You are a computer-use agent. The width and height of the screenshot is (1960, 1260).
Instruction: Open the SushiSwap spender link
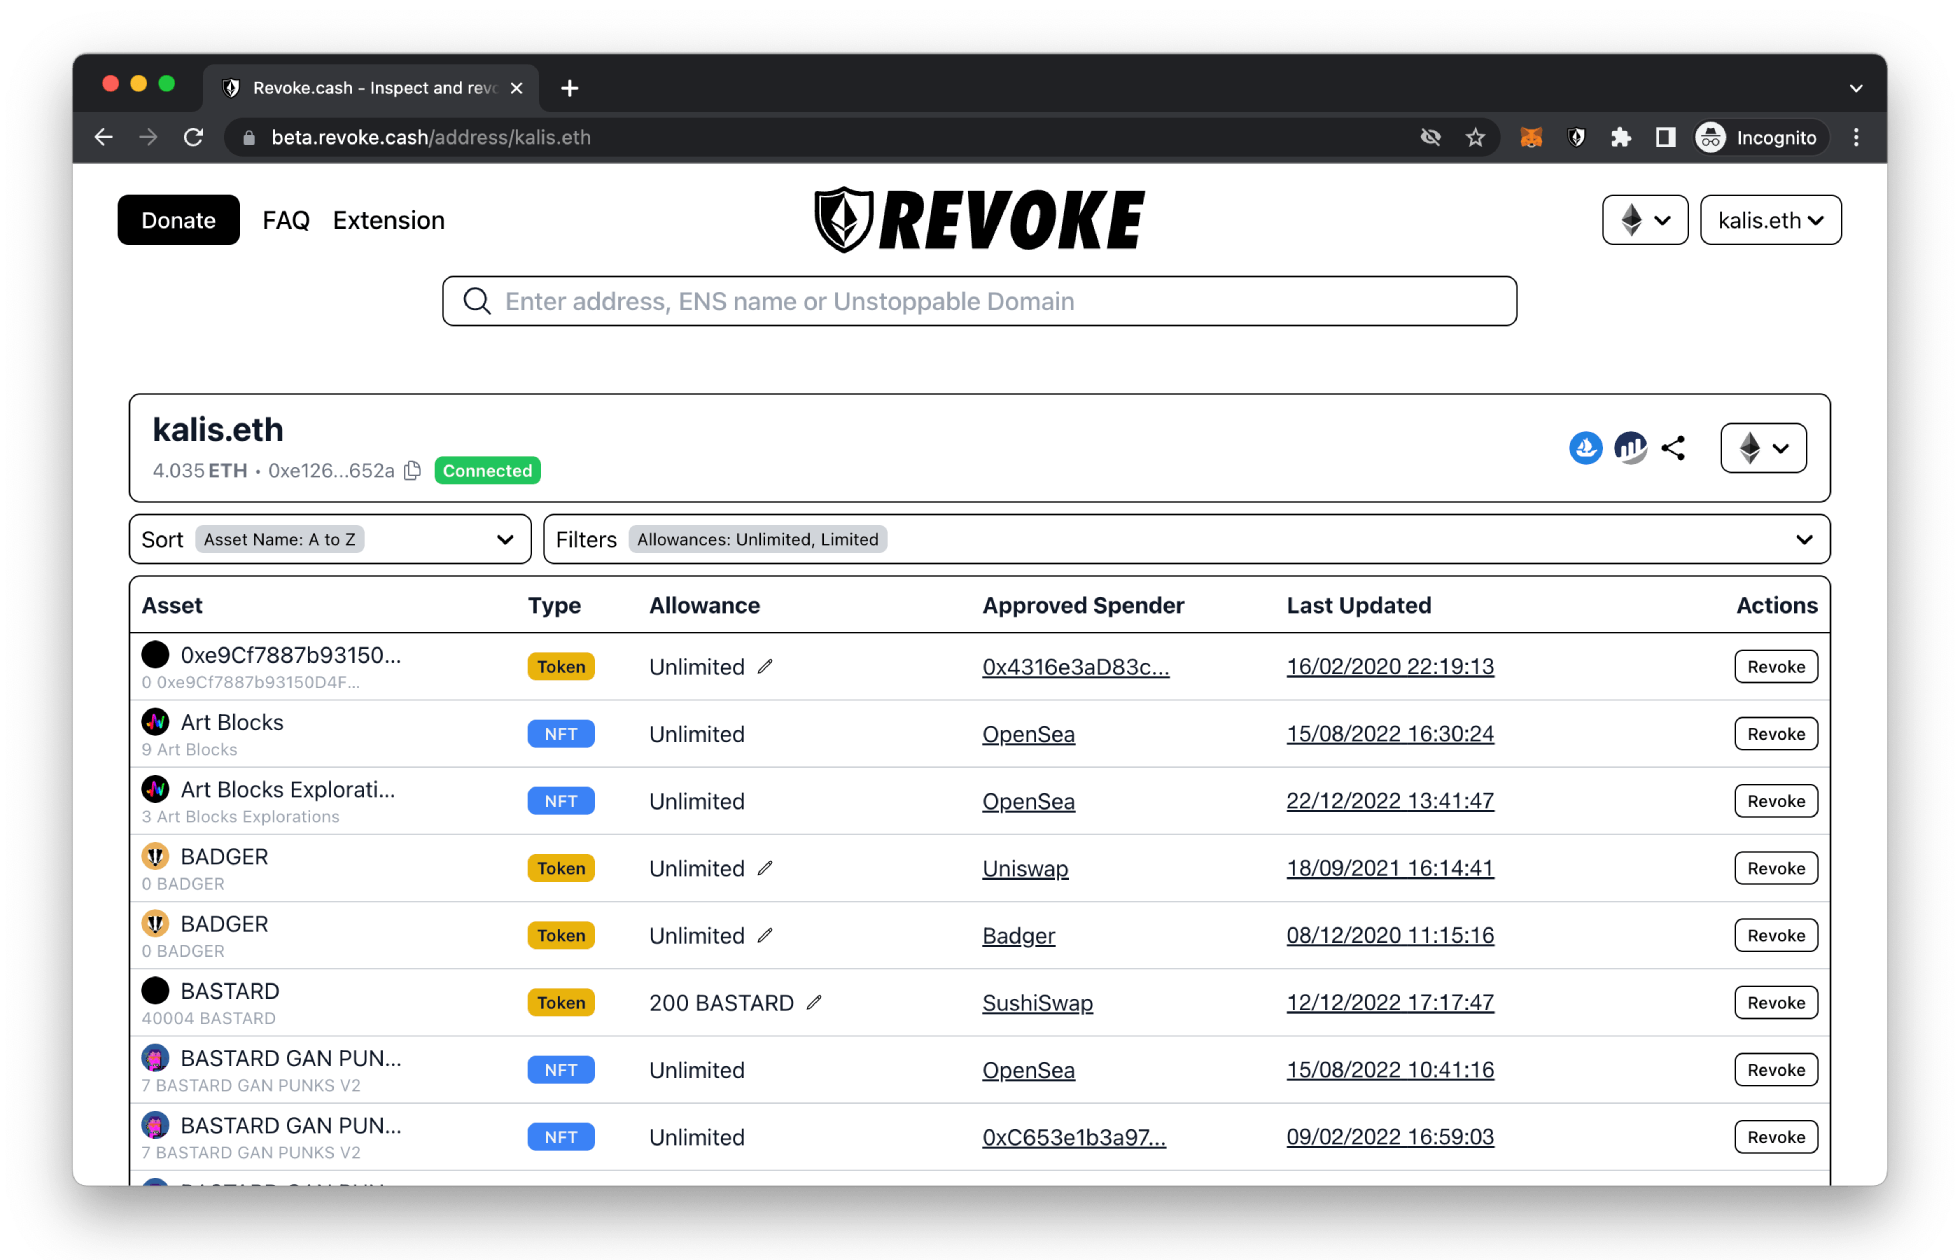coord(1037,1002)
